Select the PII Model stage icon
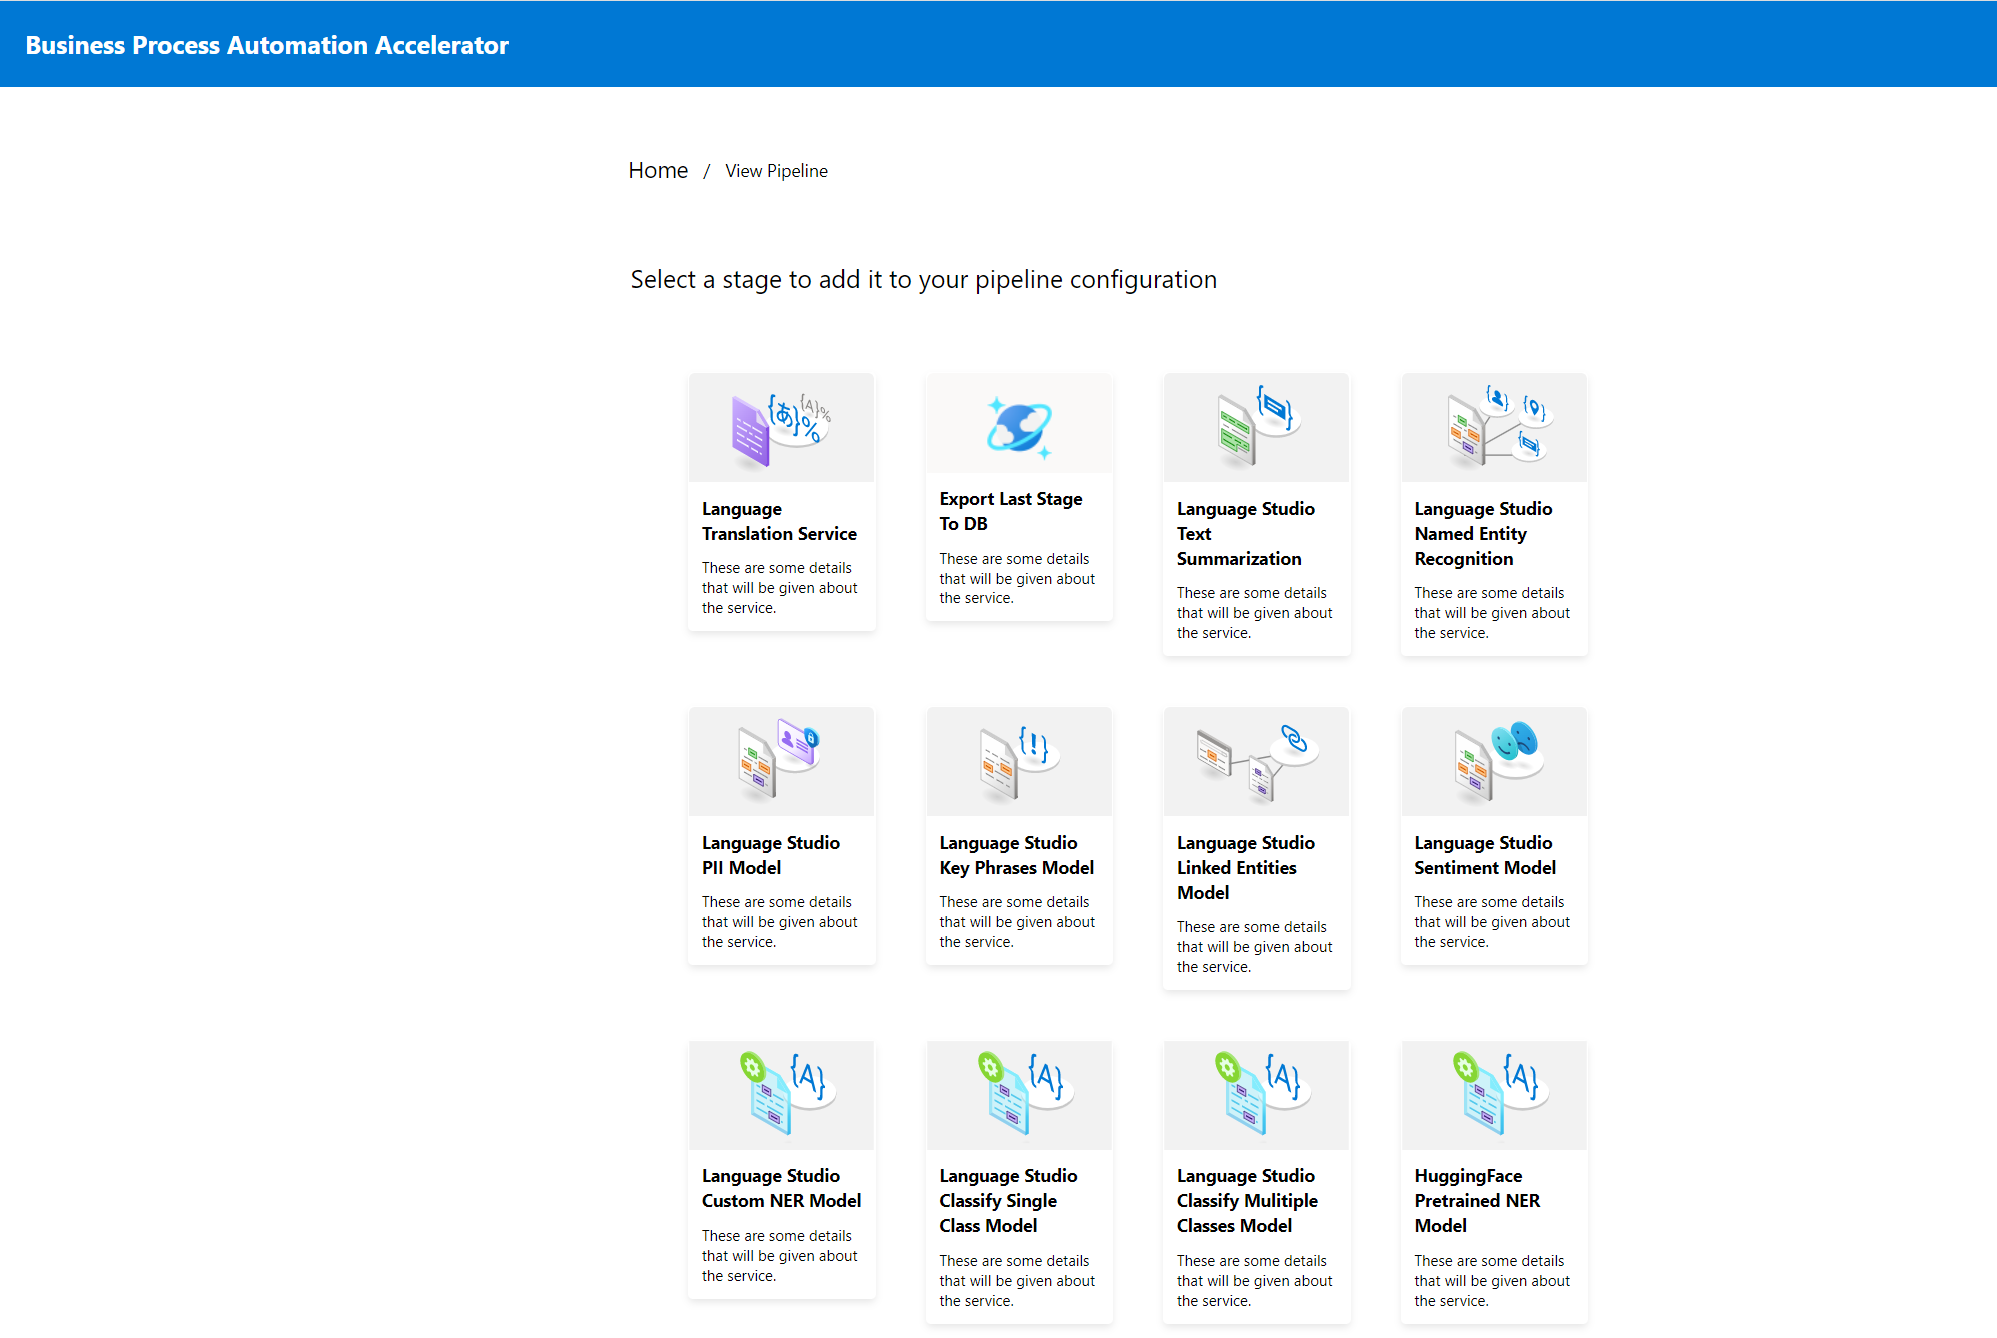The width and height of the screenshot is (1997, 1338). coord(781,762)
